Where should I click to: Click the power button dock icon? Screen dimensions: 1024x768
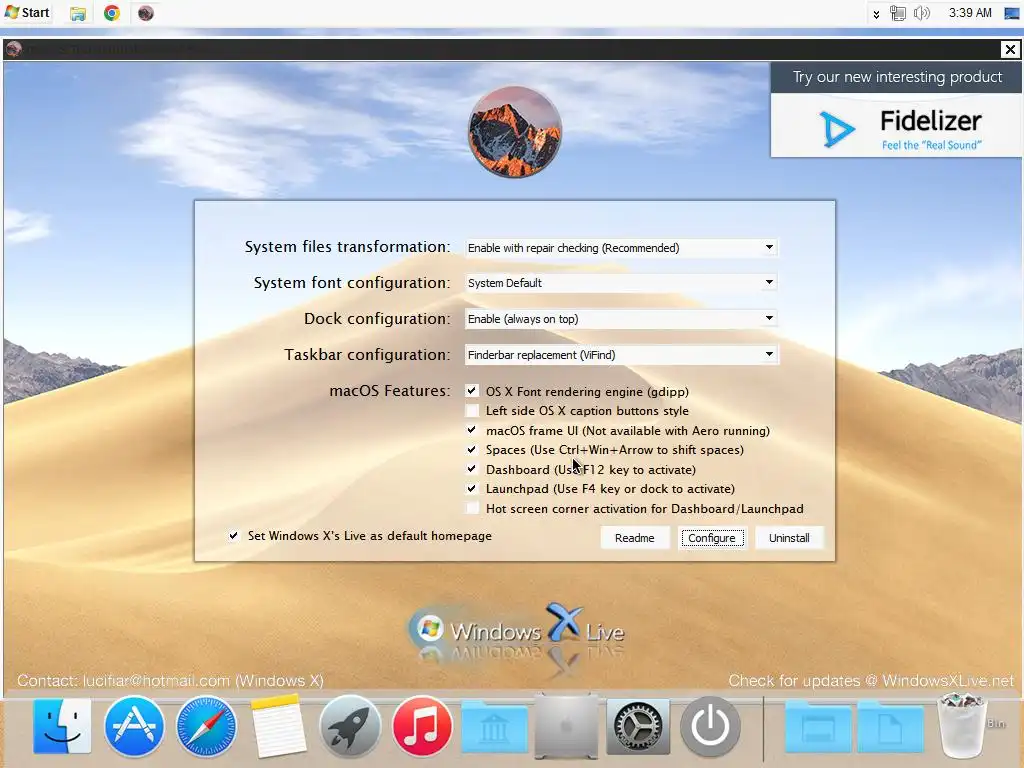(x=710, y=726)
